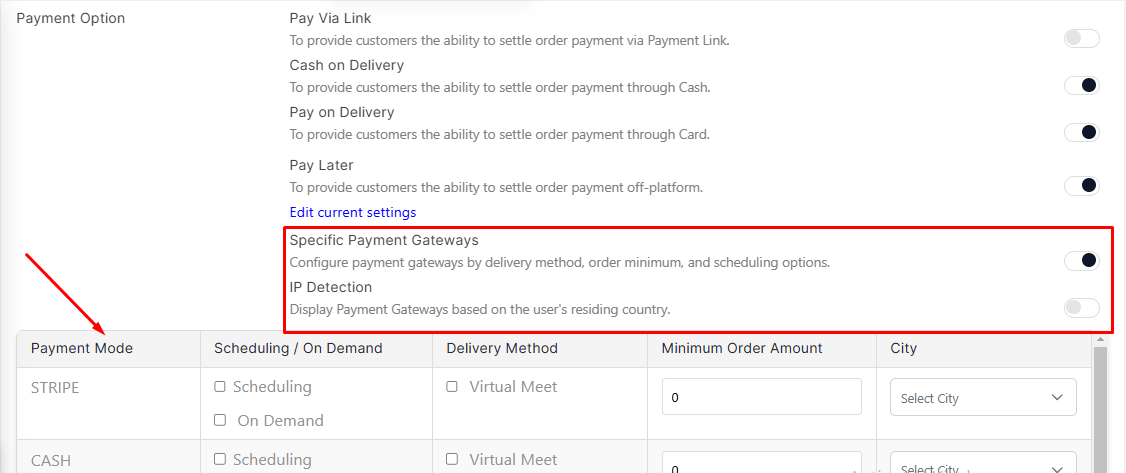Click the table's vertical scrollbar
The height and width of the screenshot is (473, 1126).
click(1099, 408)
